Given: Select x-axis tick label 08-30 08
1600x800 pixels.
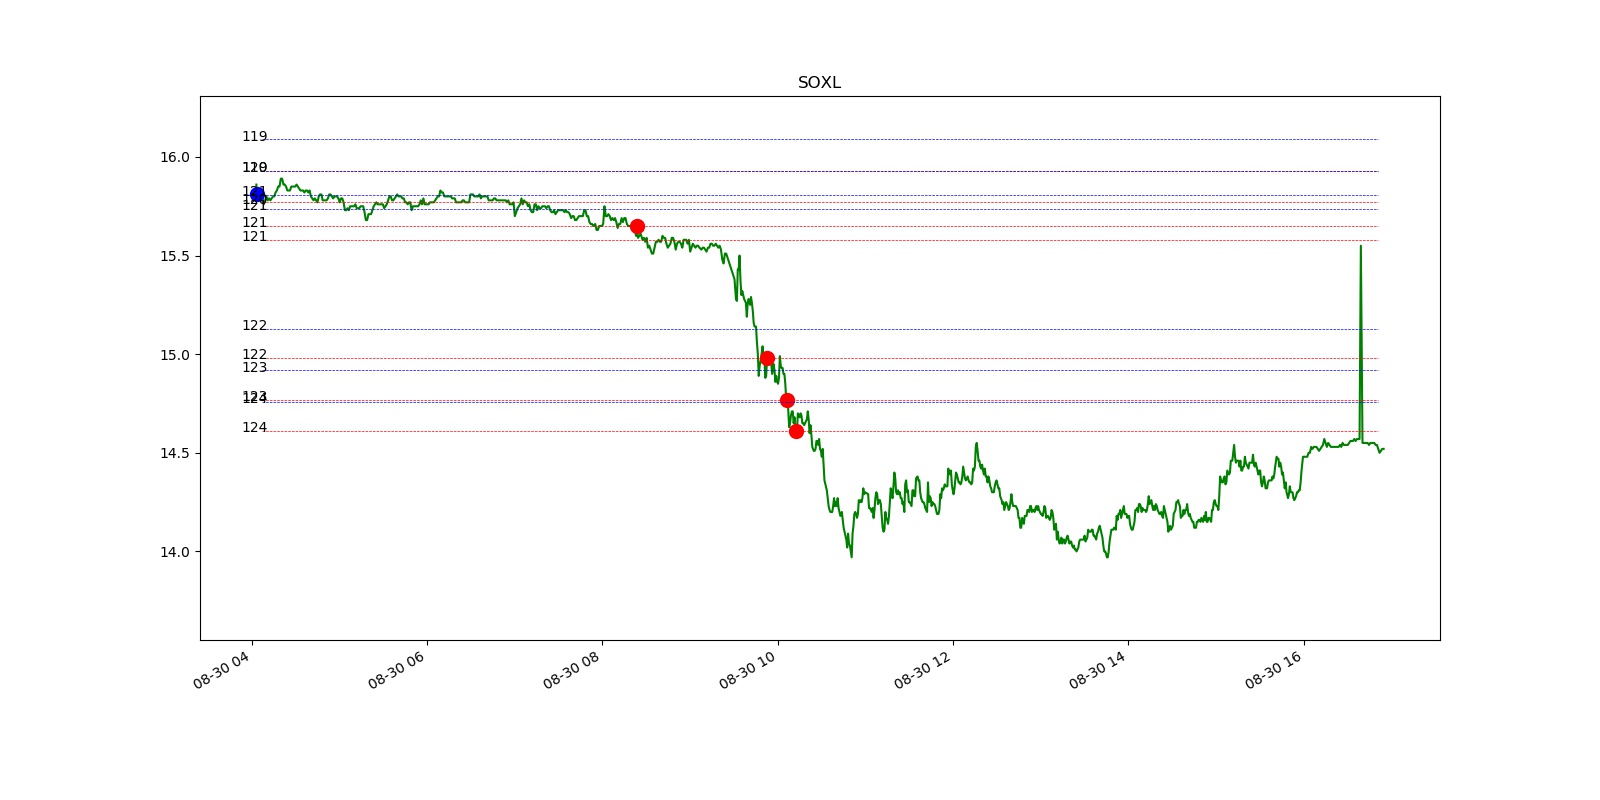Looking at the screenshot, I should (571, 670).
